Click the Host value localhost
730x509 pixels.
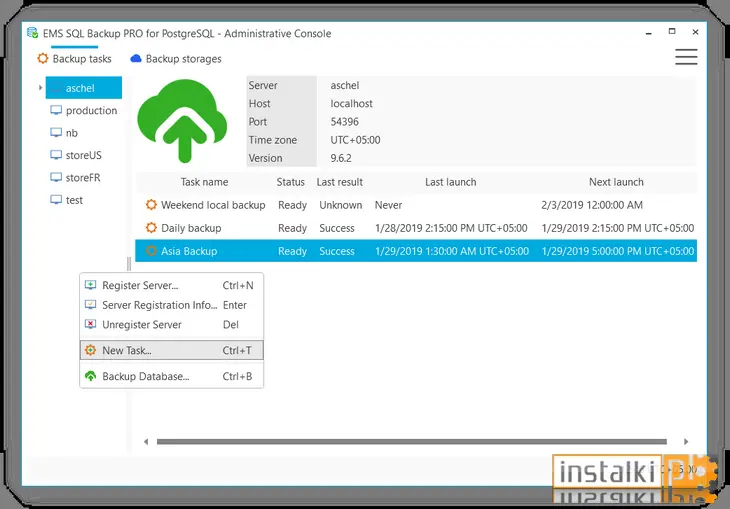click(x=351, y=103)
